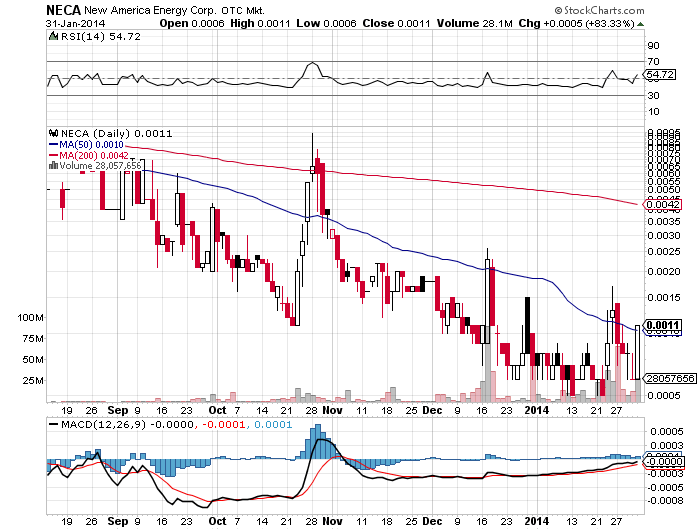This screenshot has width=700, height=530.
Task: Click the 30 level on the RSI axis
Action: pyautogui.click(x=653, y=96)
